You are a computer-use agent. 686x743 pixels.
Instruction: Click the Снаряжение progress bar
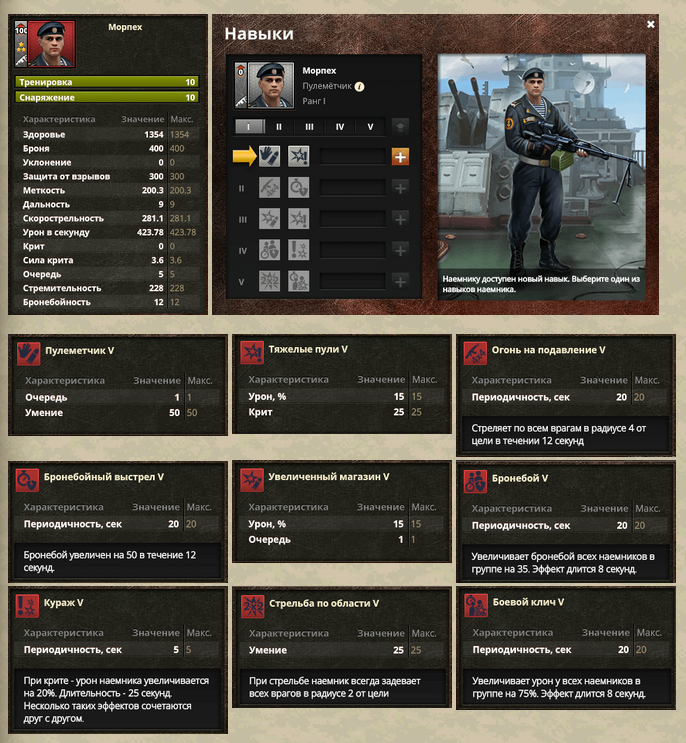point(107,97)
